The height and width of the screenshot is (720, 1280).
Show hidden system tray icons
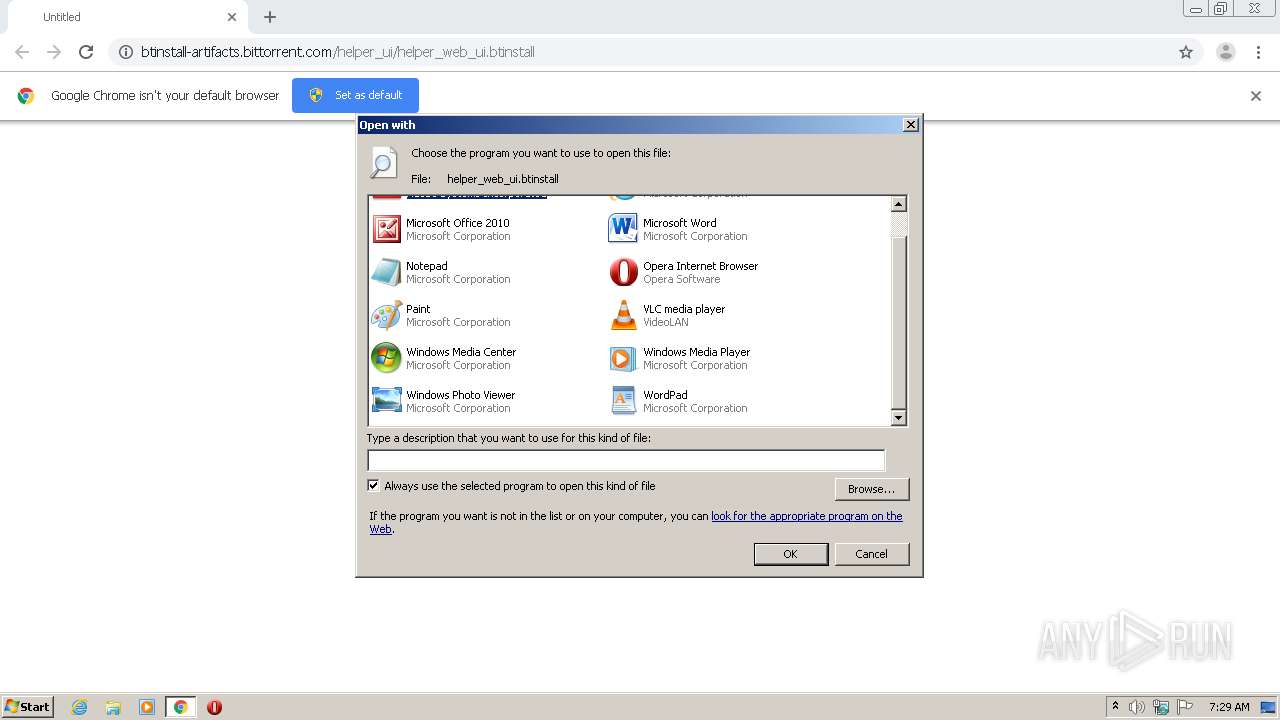[1115, 706]
